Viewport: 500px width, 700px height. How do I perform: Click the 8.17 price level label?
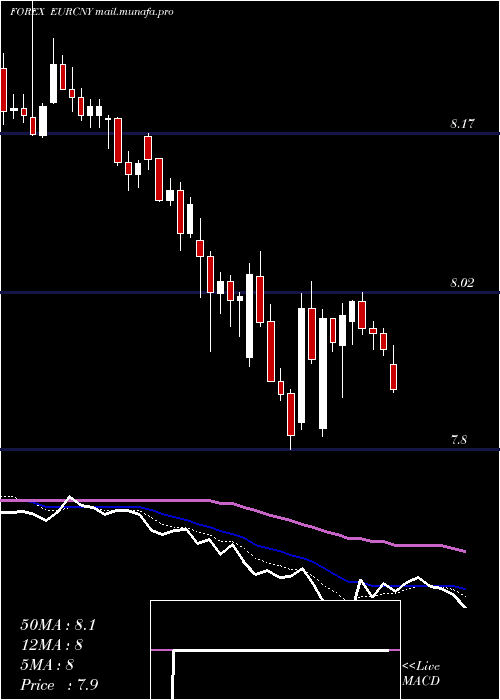tap(462, 124)
